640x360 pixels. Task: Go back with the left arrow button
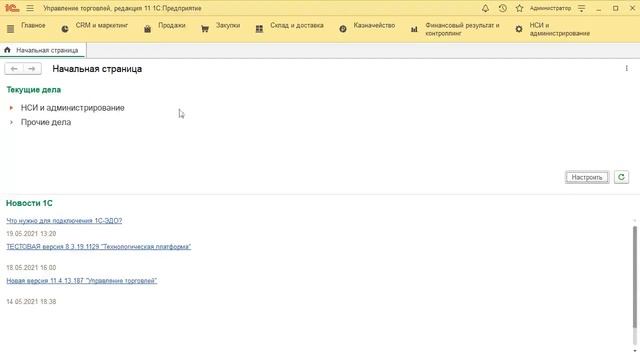coord(14,69)
